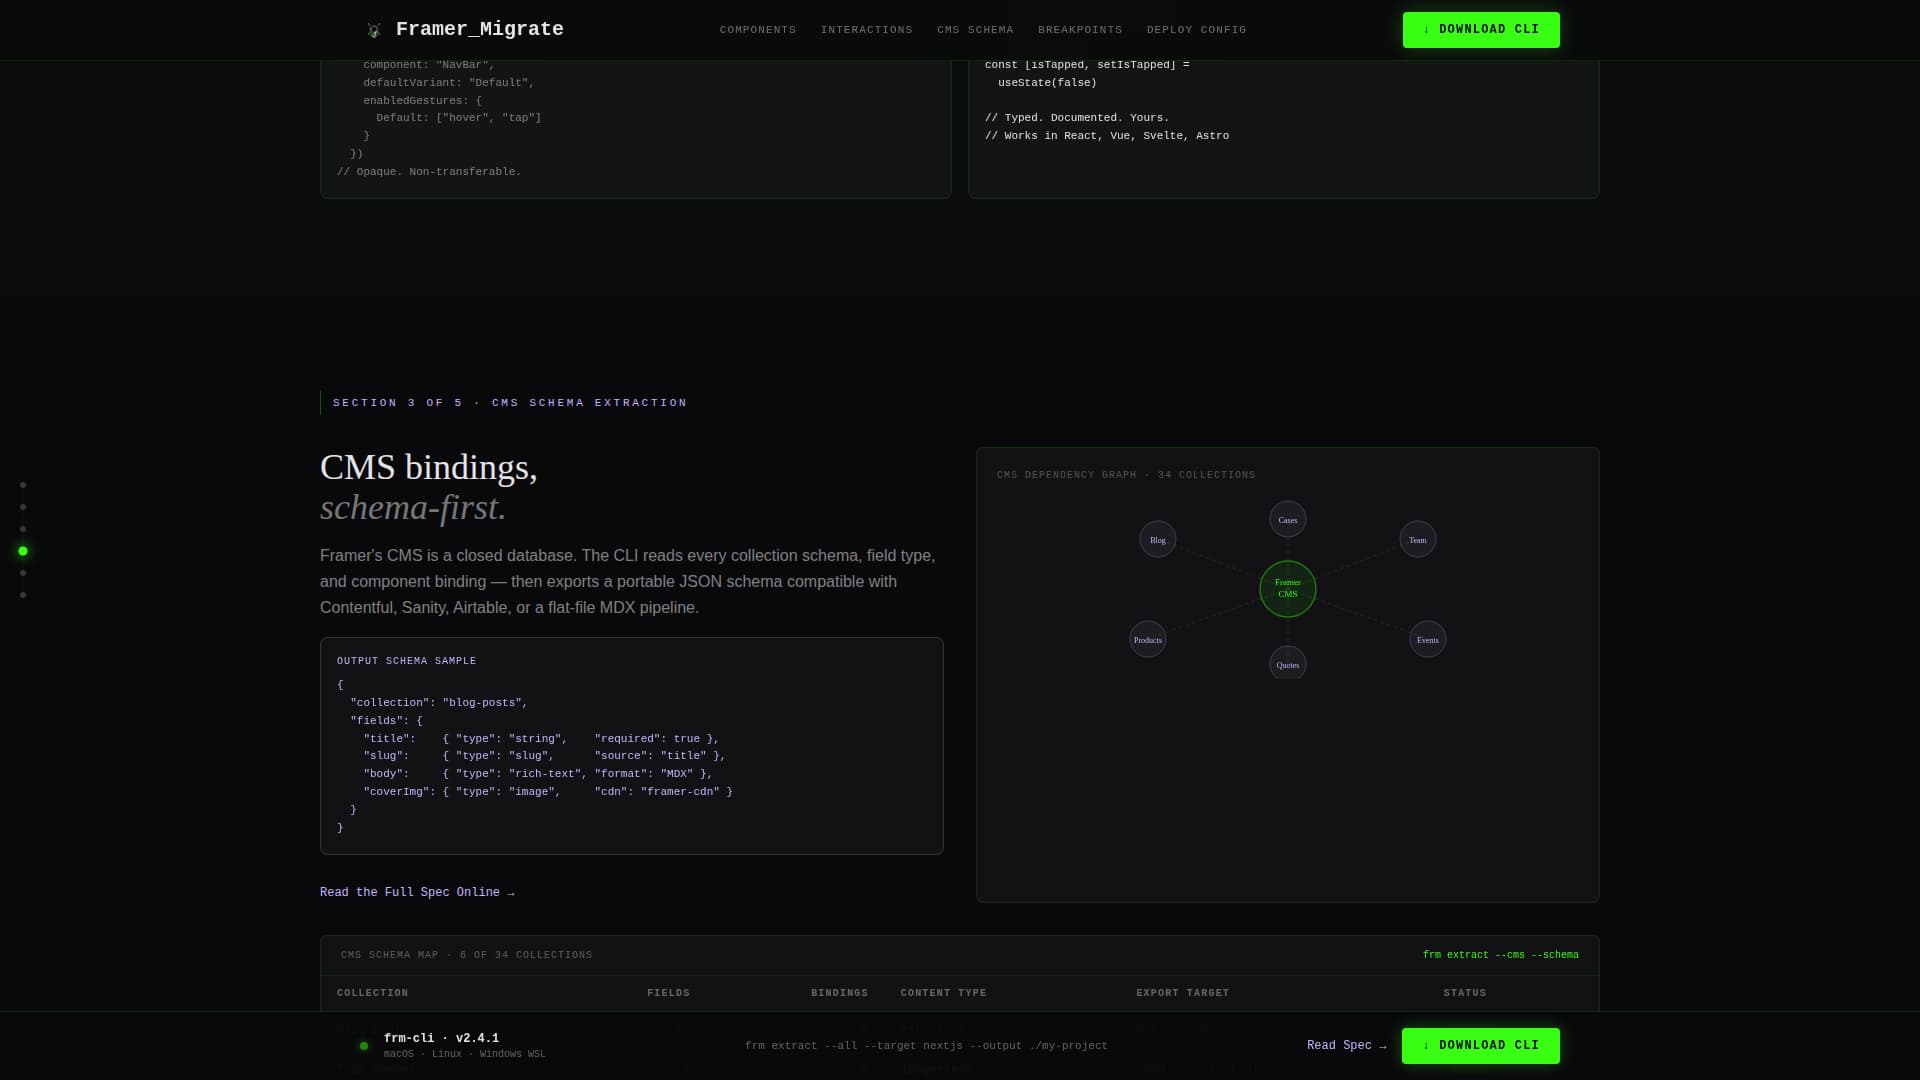Open Breakpoints nav item
This screenshot has width=1920, height=1080.
(x=1079, y=30)
